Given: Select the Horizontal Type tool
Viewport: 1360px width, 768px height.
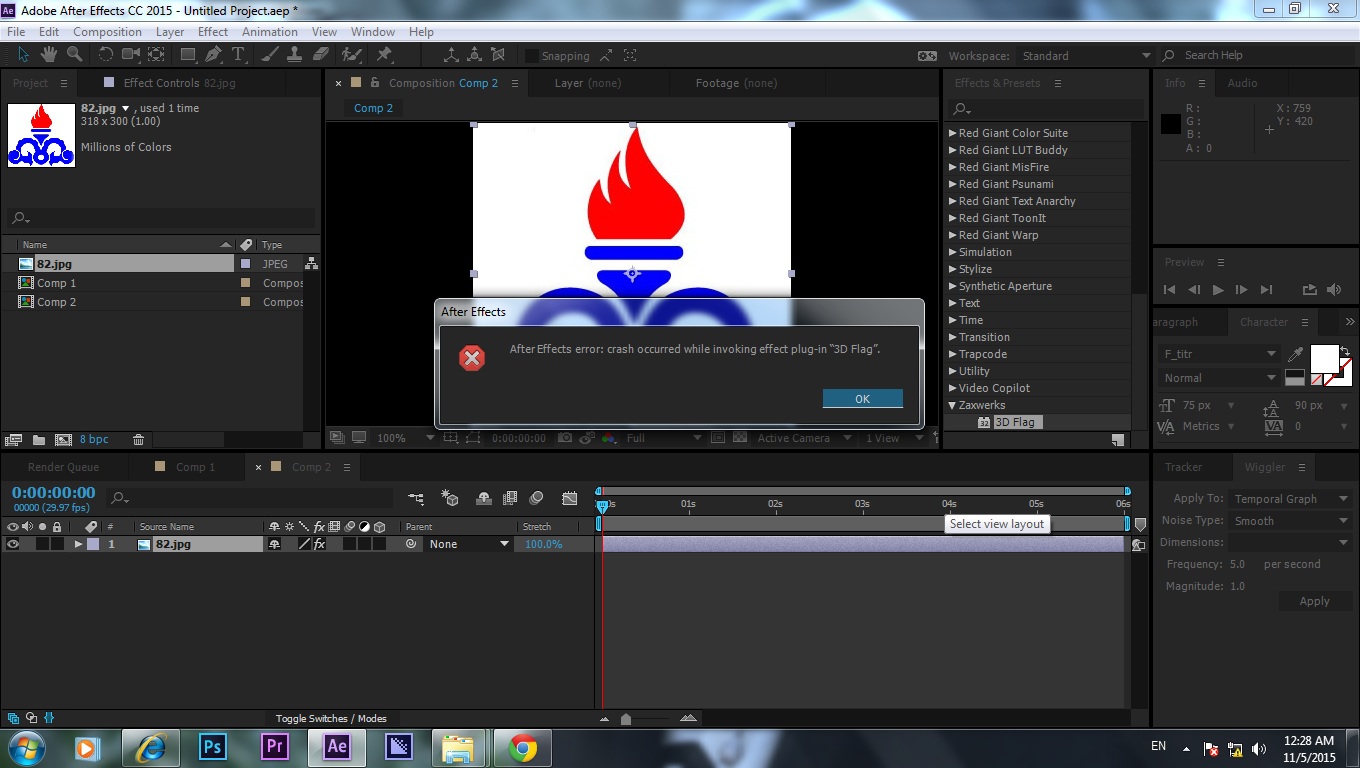Looking at the screenshot, I should [x=239, y=55].
